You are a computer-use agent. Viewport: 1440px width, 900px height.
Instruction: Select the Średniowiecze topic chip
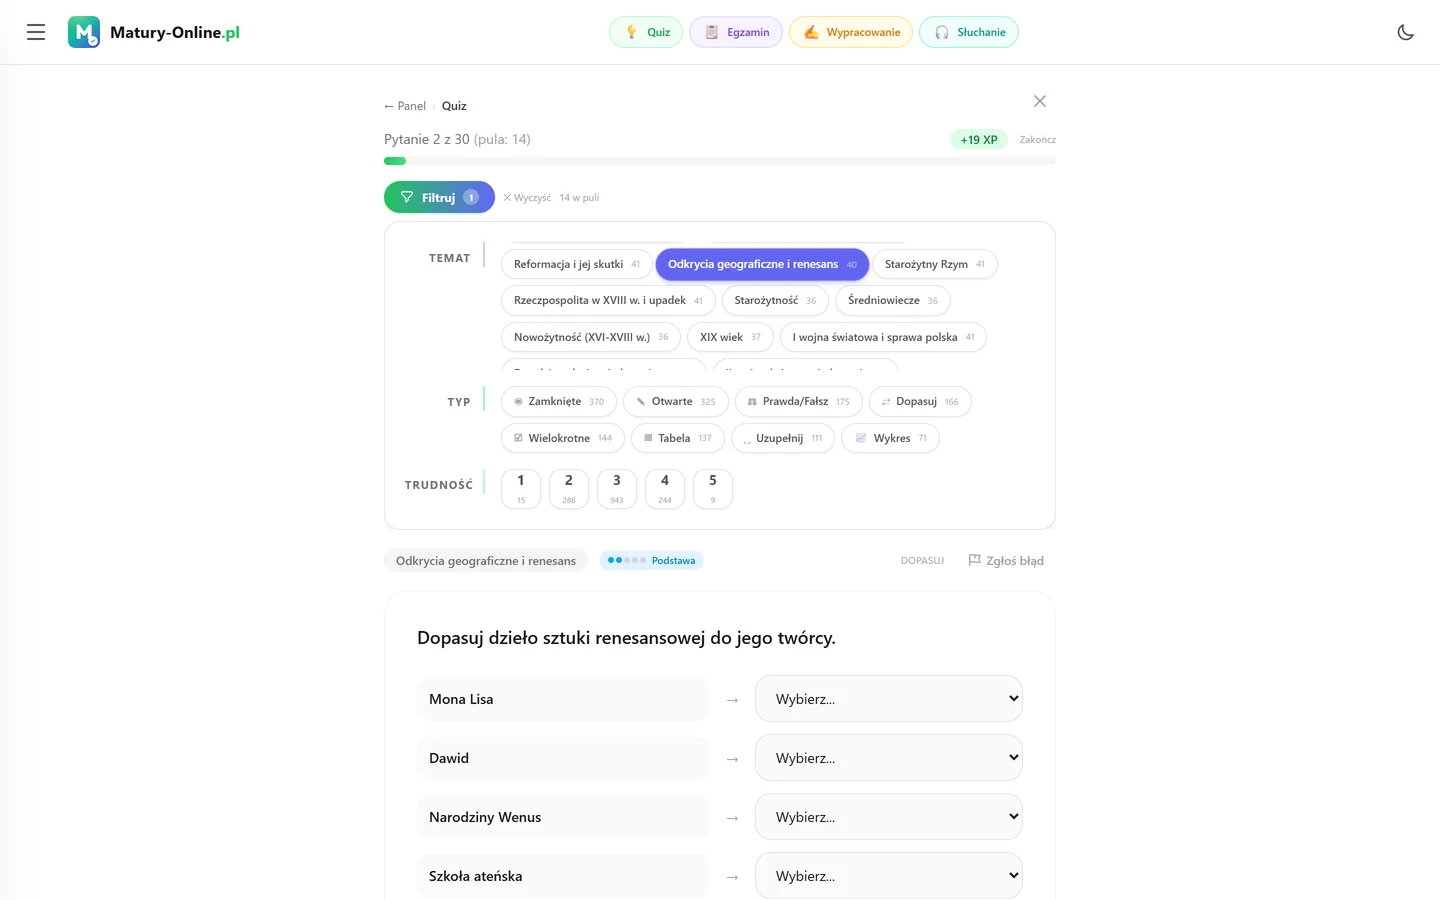[x=893, y=300]
